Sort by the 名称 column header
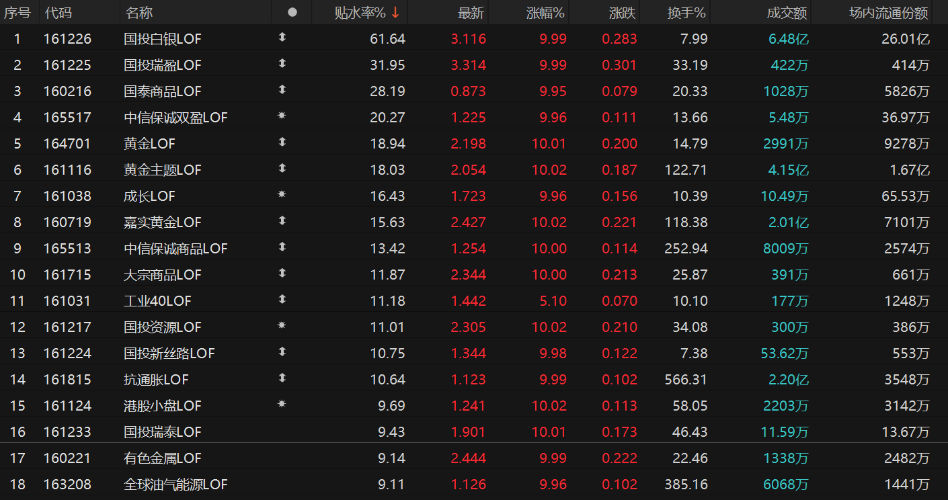 tap(139, 12)
